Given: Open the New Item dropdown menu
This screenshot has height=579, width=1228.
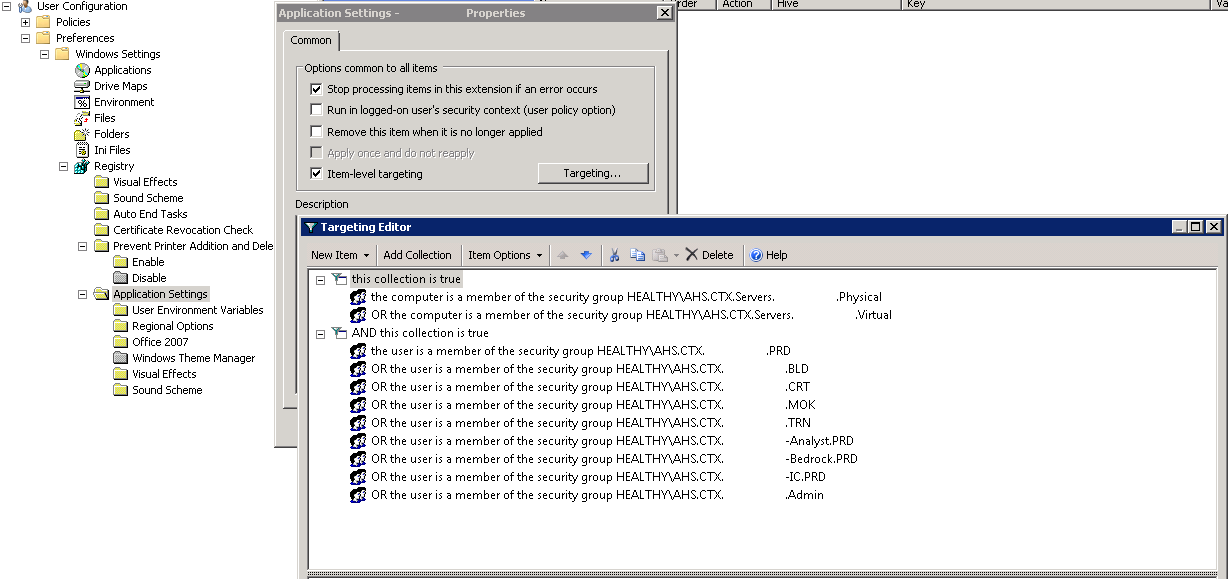Looking at the screenshot, I should click(x=340, y=255).
